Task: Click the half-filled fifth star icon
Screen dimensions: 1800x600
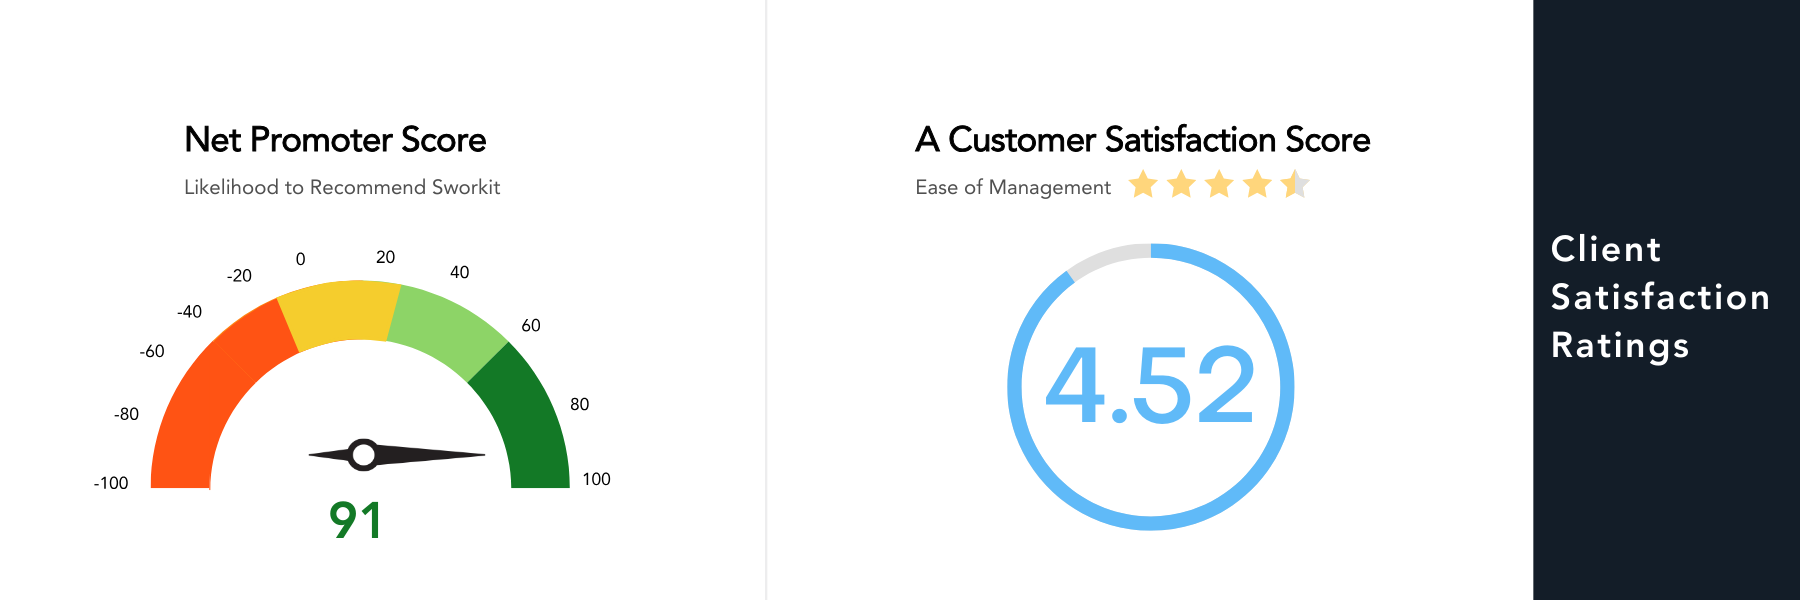Action: click(x=1295, y=184)
